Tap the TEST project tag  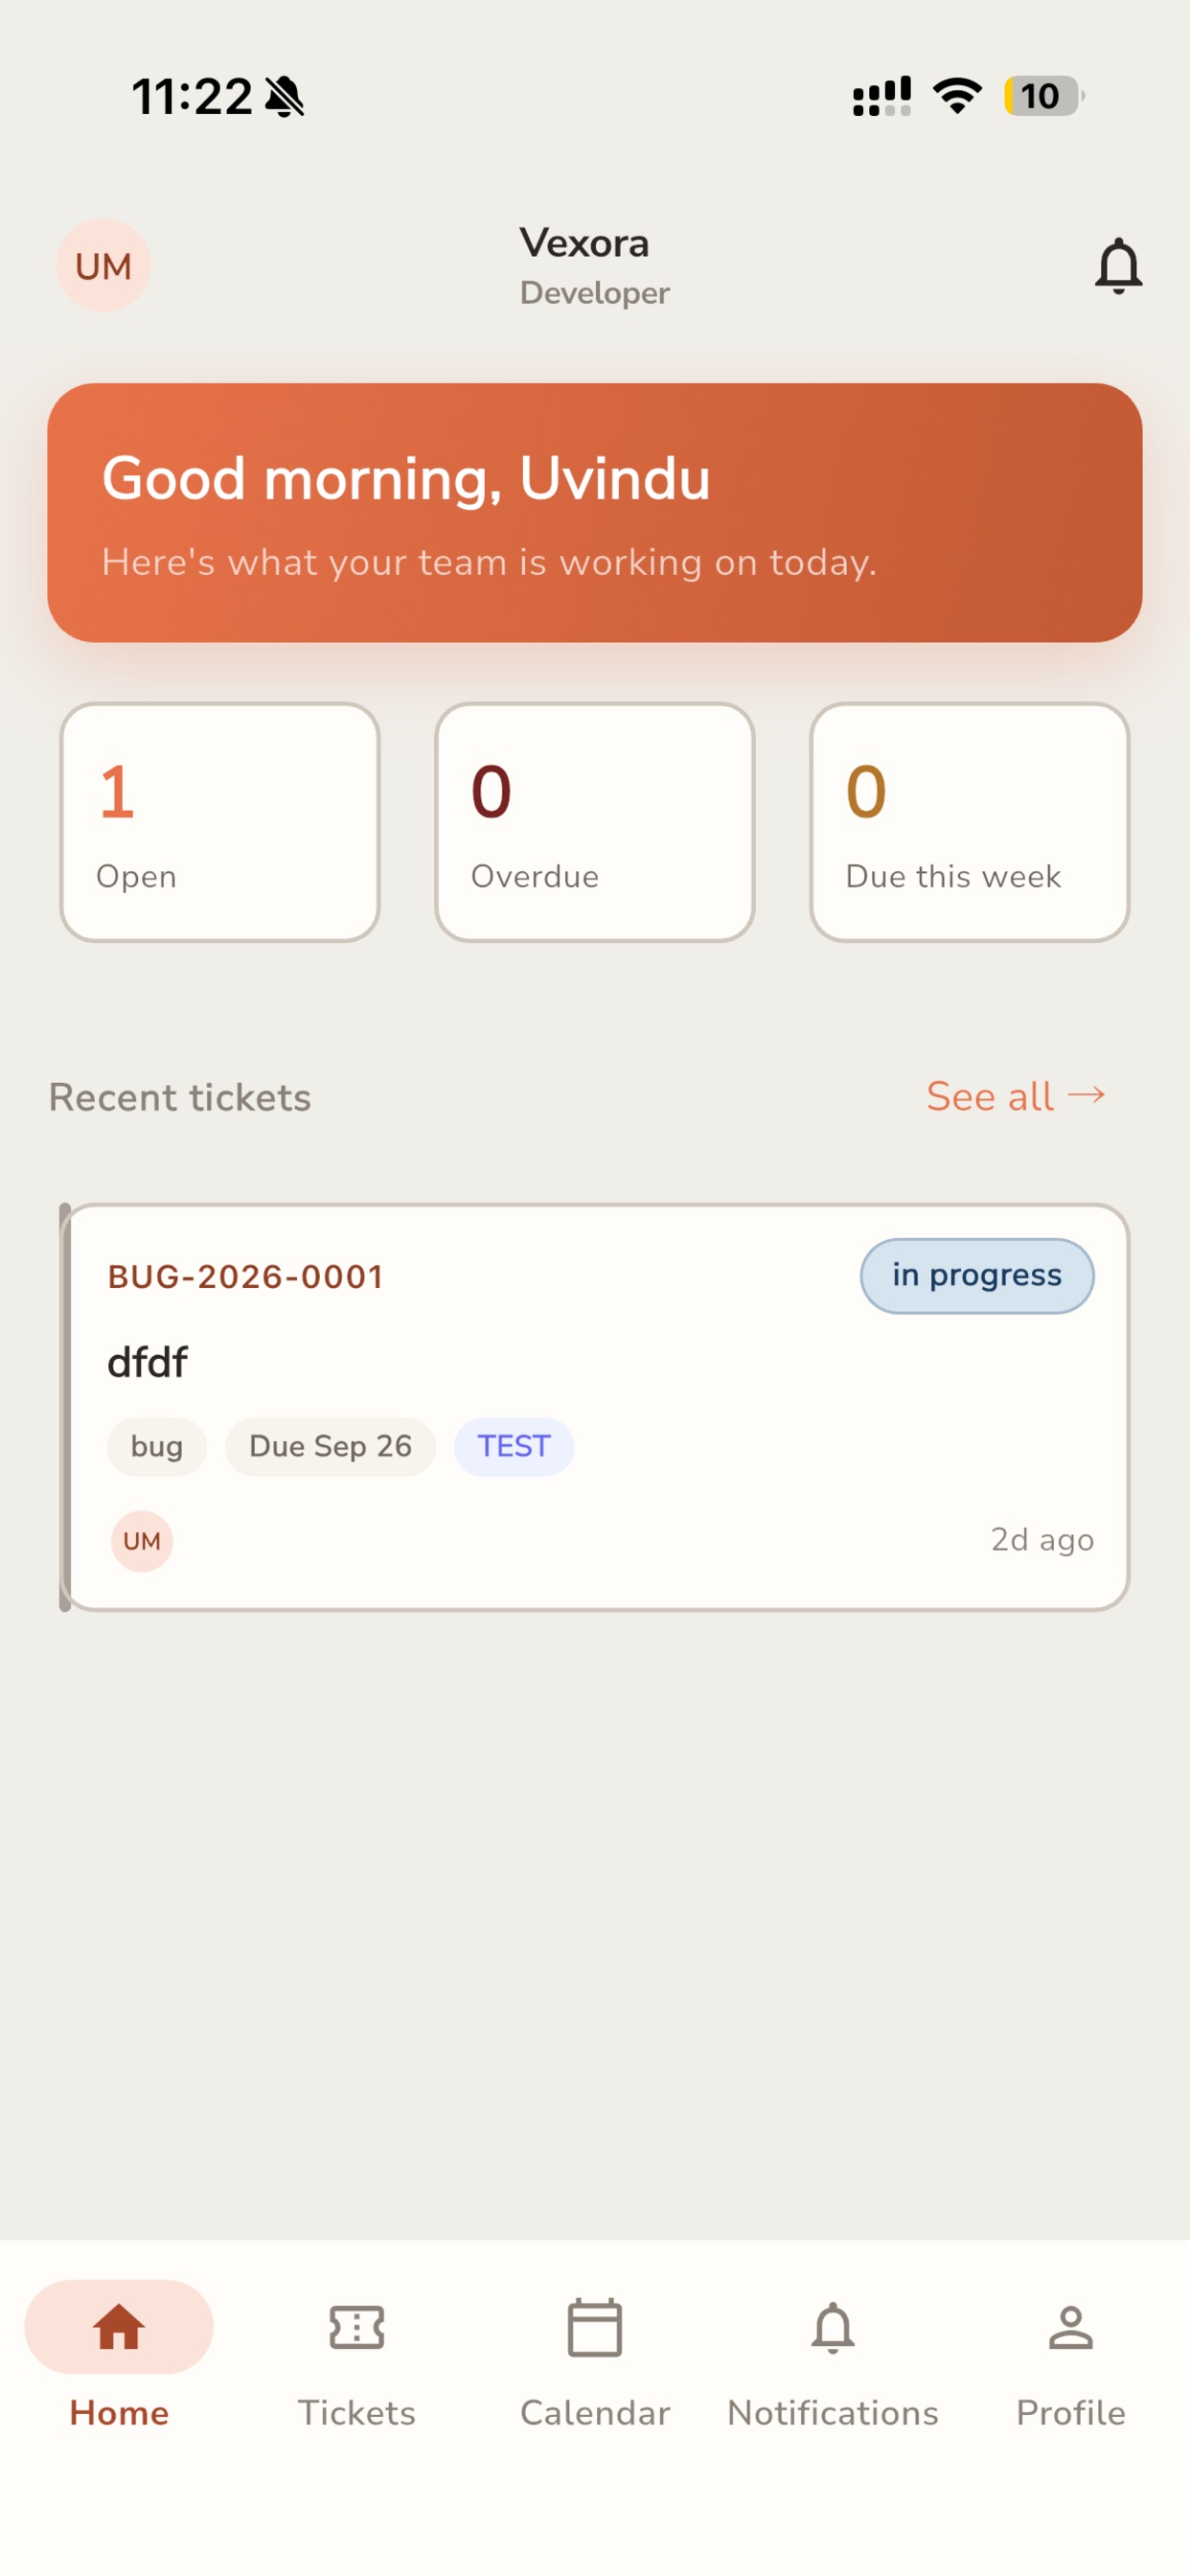[514, 1446]
